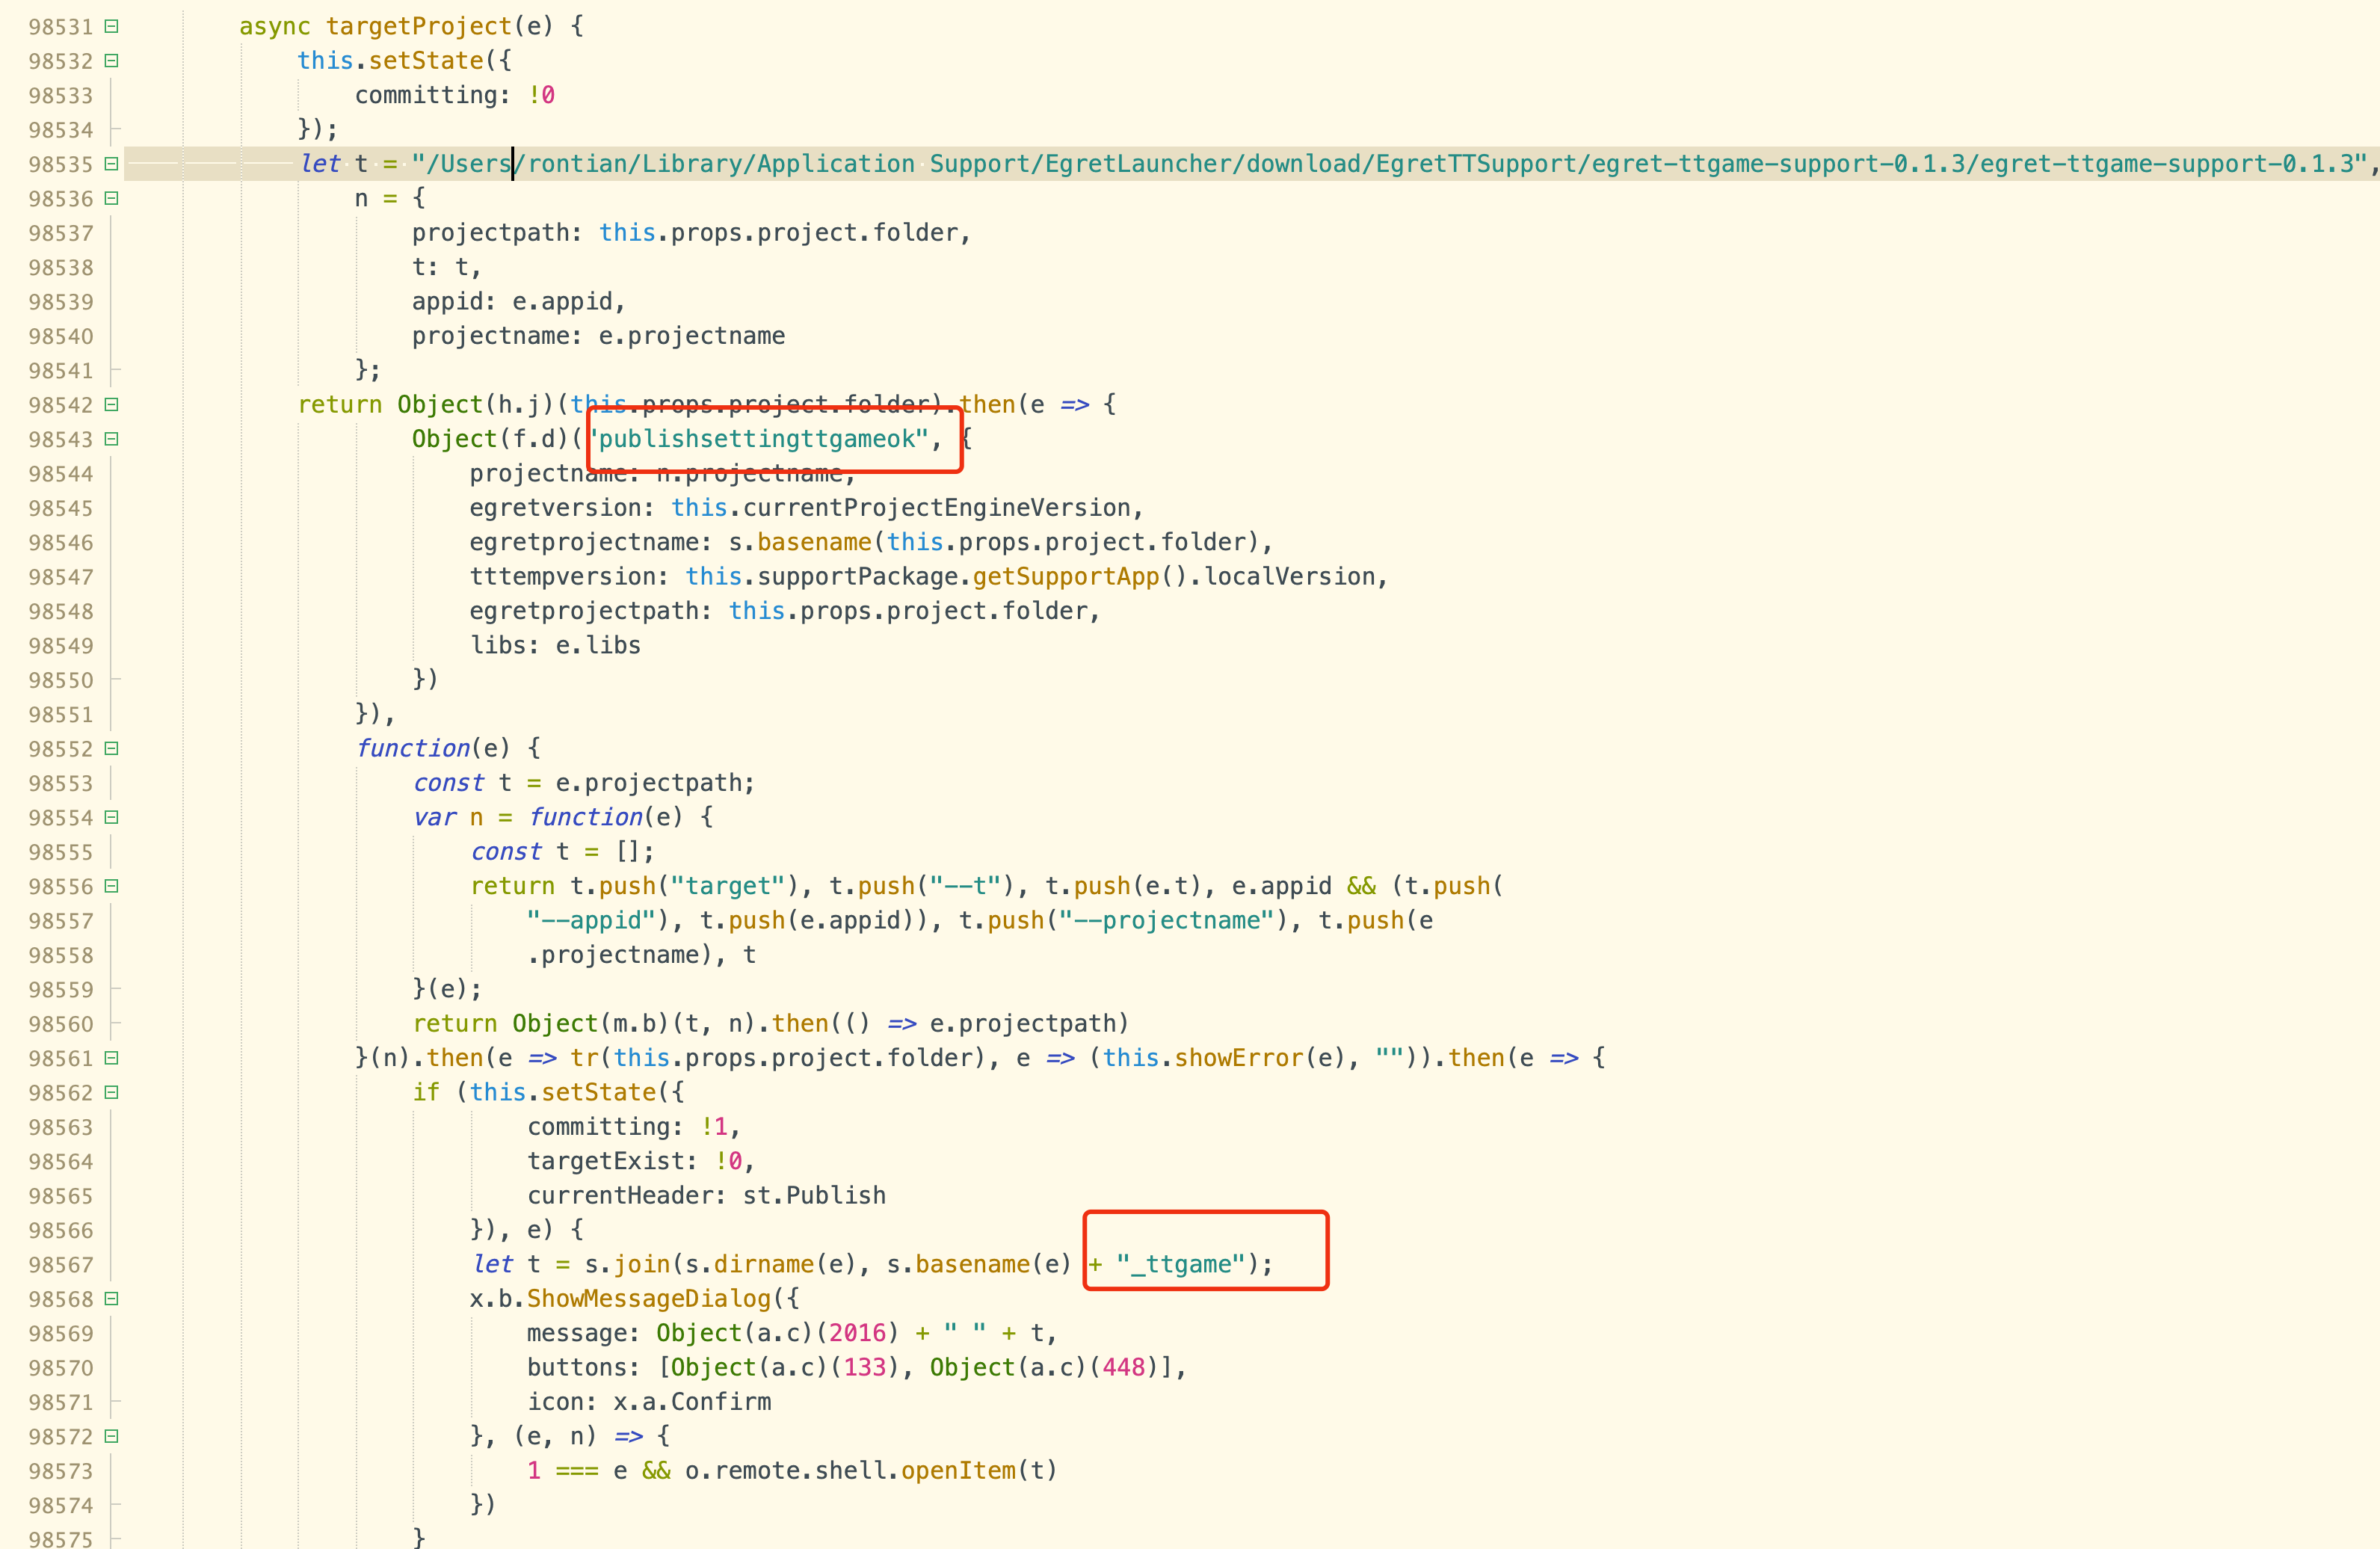Collapse the fold marker at line 98535
Screen dimensions: 2380x1549
112,163
